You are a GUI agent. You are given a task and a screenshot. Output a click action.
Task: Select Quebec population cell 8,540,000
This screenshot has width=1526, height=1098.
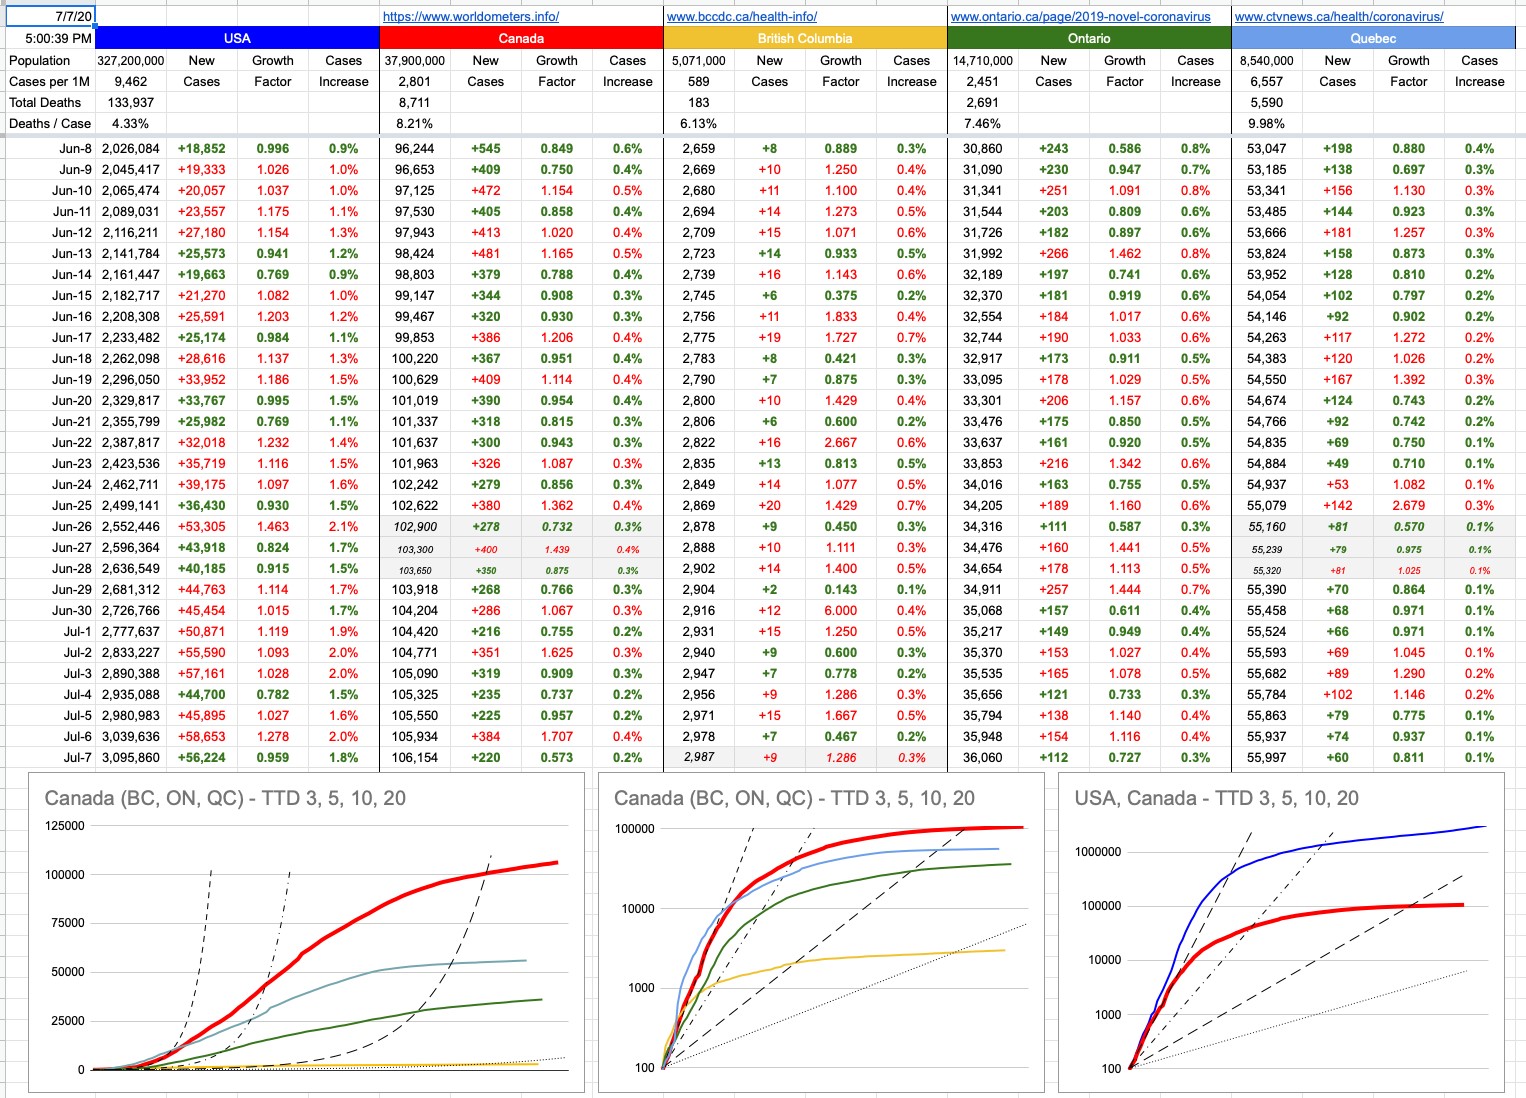(x=1267, y=60)
